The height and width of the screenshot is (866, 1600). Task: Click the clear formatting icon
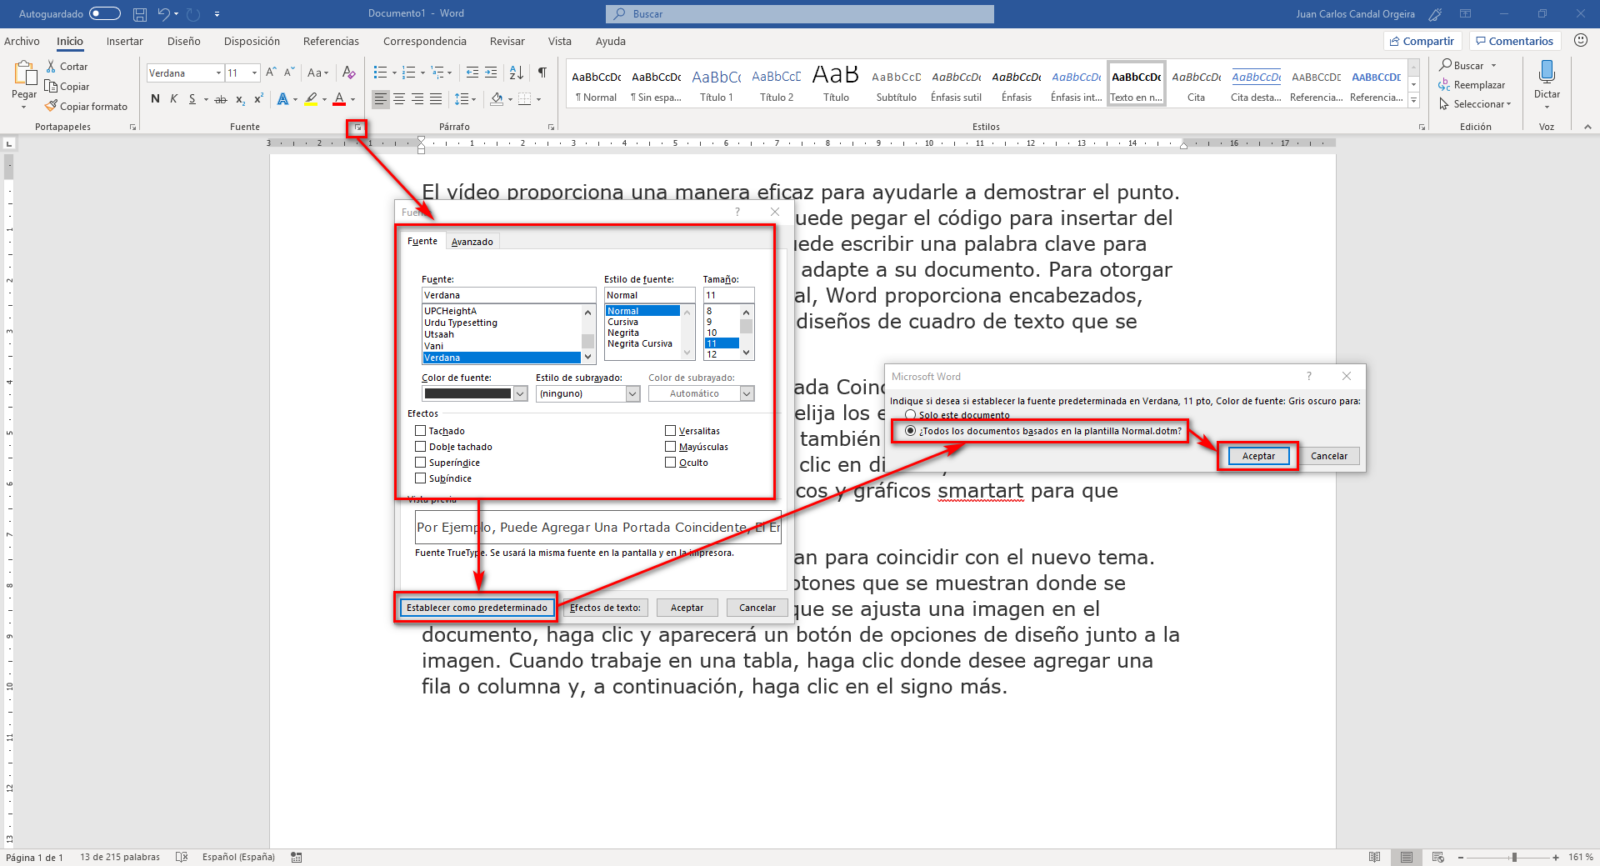click(348, 73)
